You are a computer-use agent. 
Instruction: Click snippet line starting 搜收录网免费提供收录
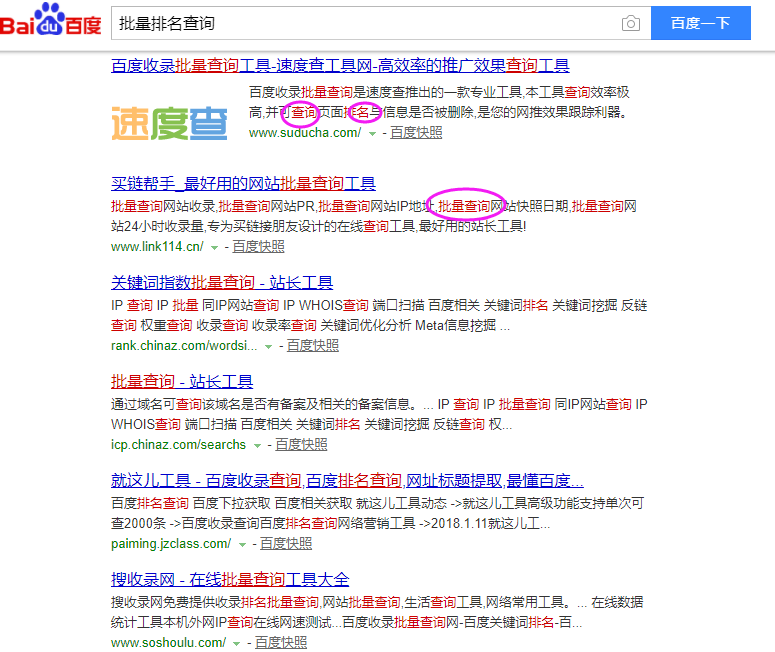377,602
